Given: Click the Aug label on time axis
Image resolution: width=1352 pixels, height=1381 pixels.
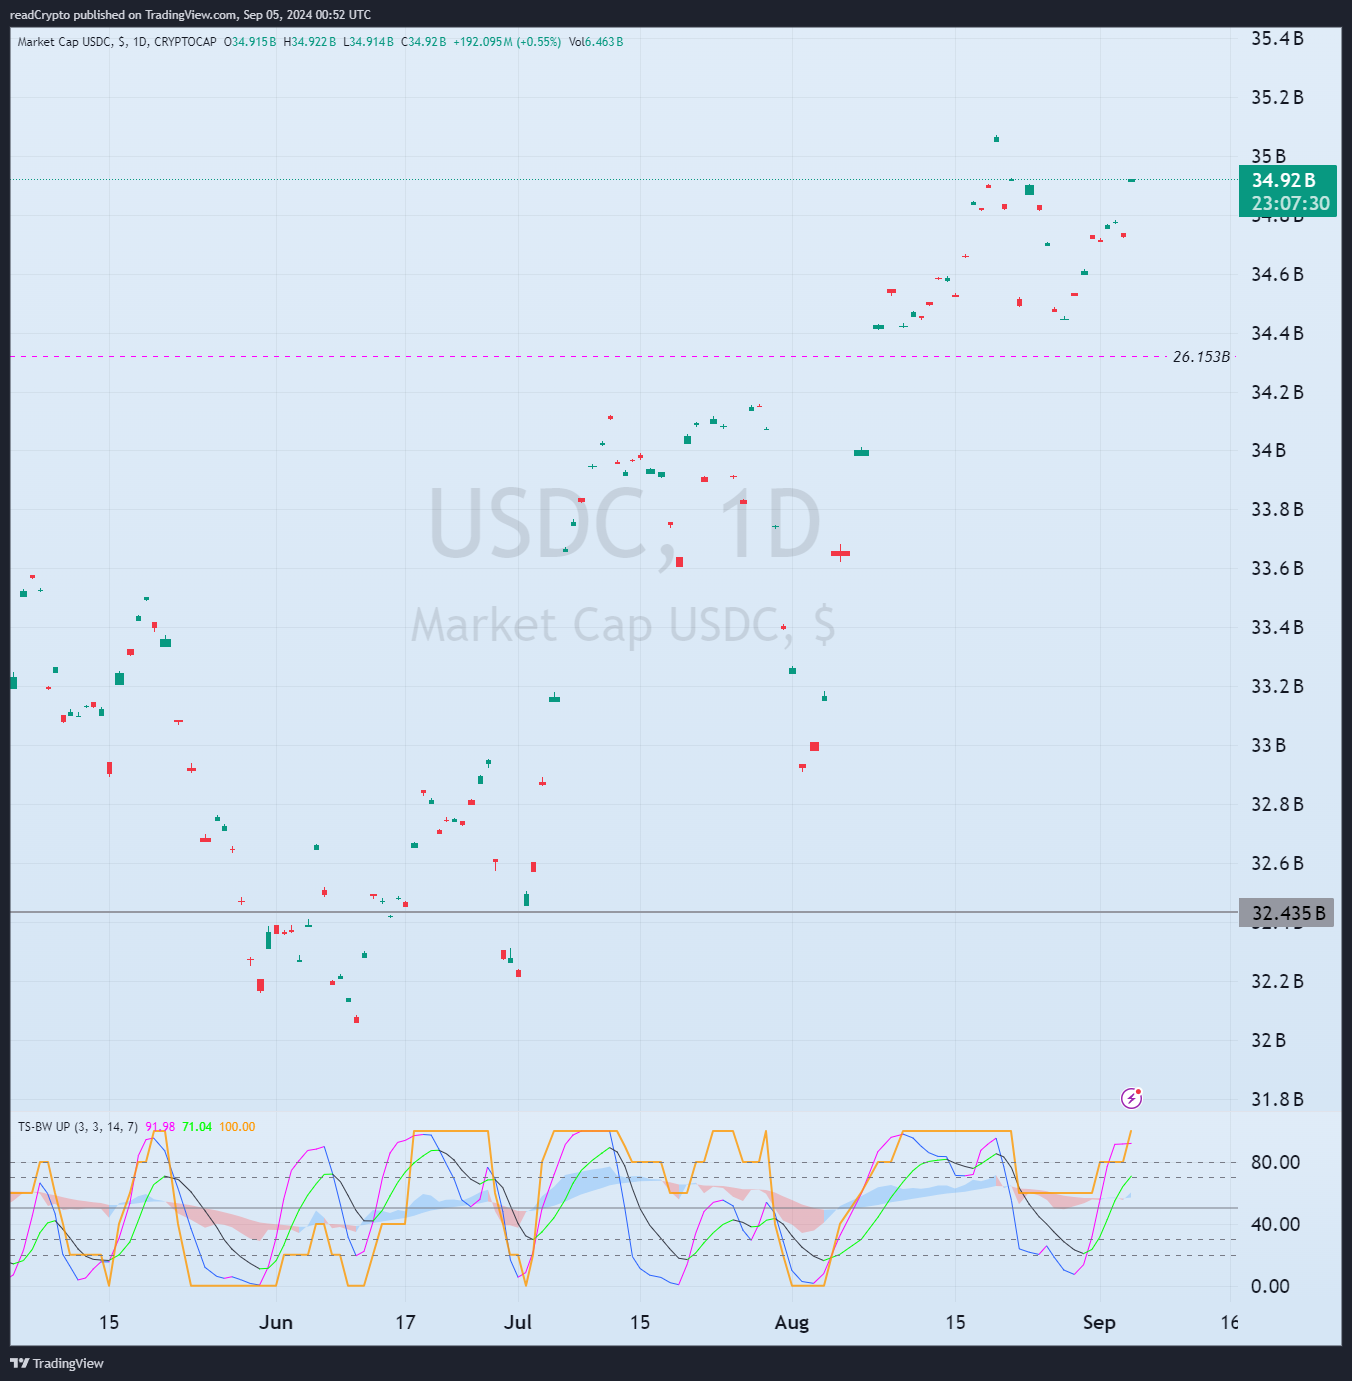Looking at the screenshot, I should tap(792, 1323).
